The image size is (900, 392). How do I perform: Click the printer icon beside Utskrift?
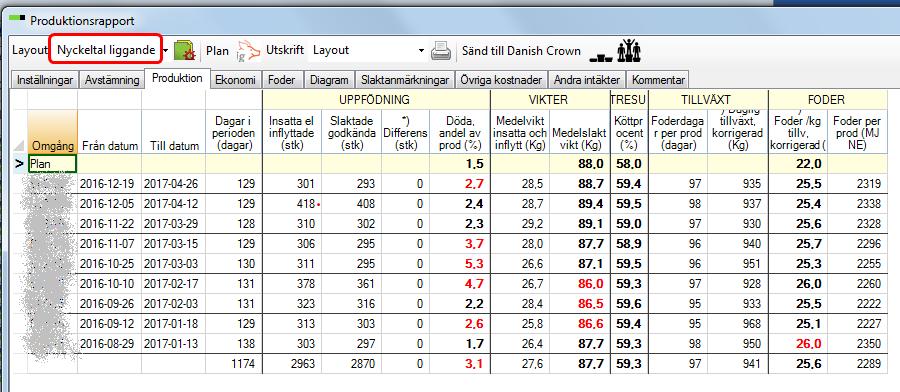pyautogui.click(x=441, y=51)
